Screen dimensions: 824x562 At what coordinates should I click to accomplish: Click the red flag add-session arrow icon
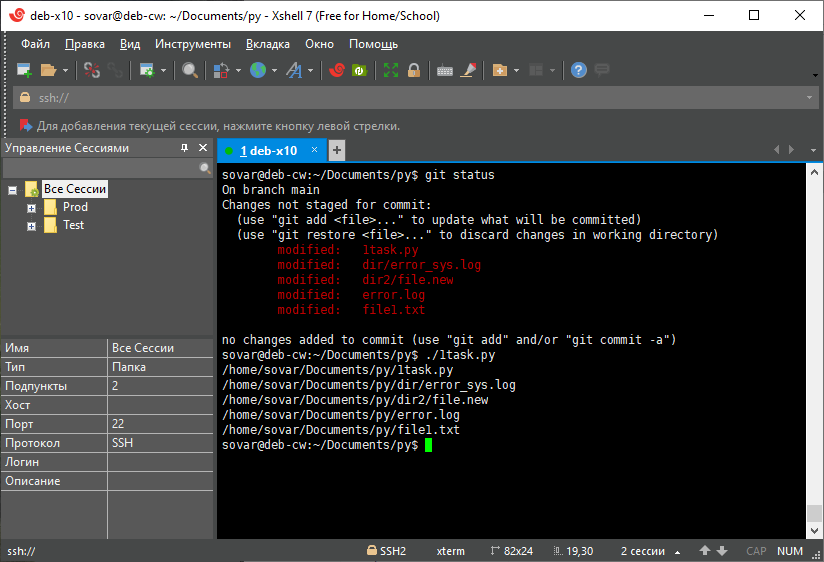(x=26, y=126)
